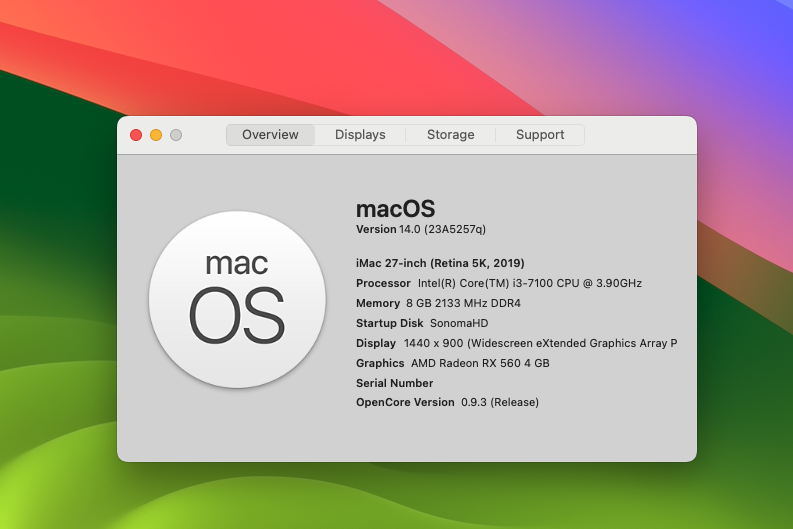Screen dimensions: 793x529
Task: Click empty title bar right of Support tab
Action: [640, 135]
